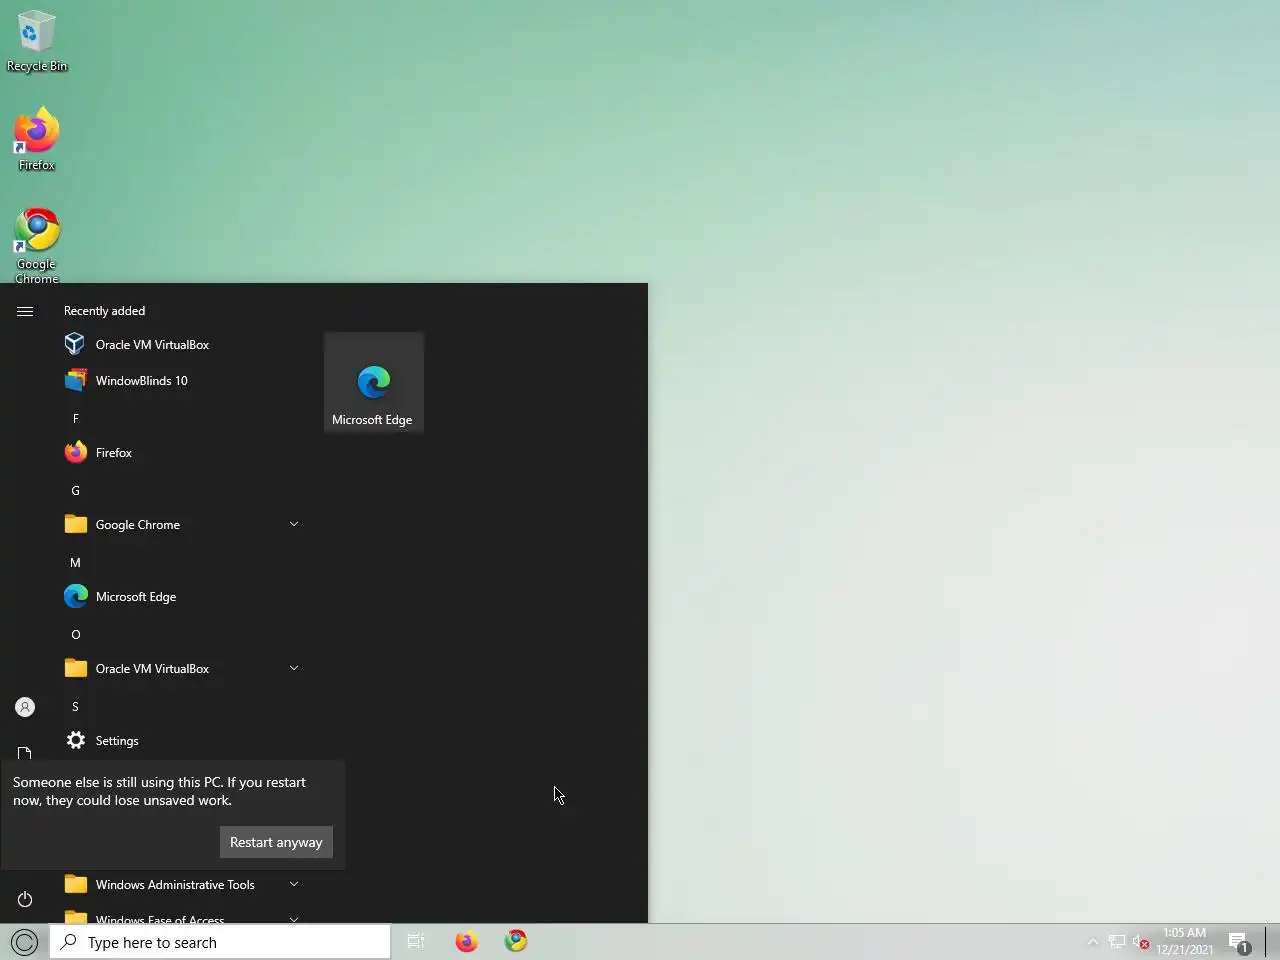The image size is (1280, 960).
Task: Open Google Chrome from the taskbar
Action: [x=516, y=941]
